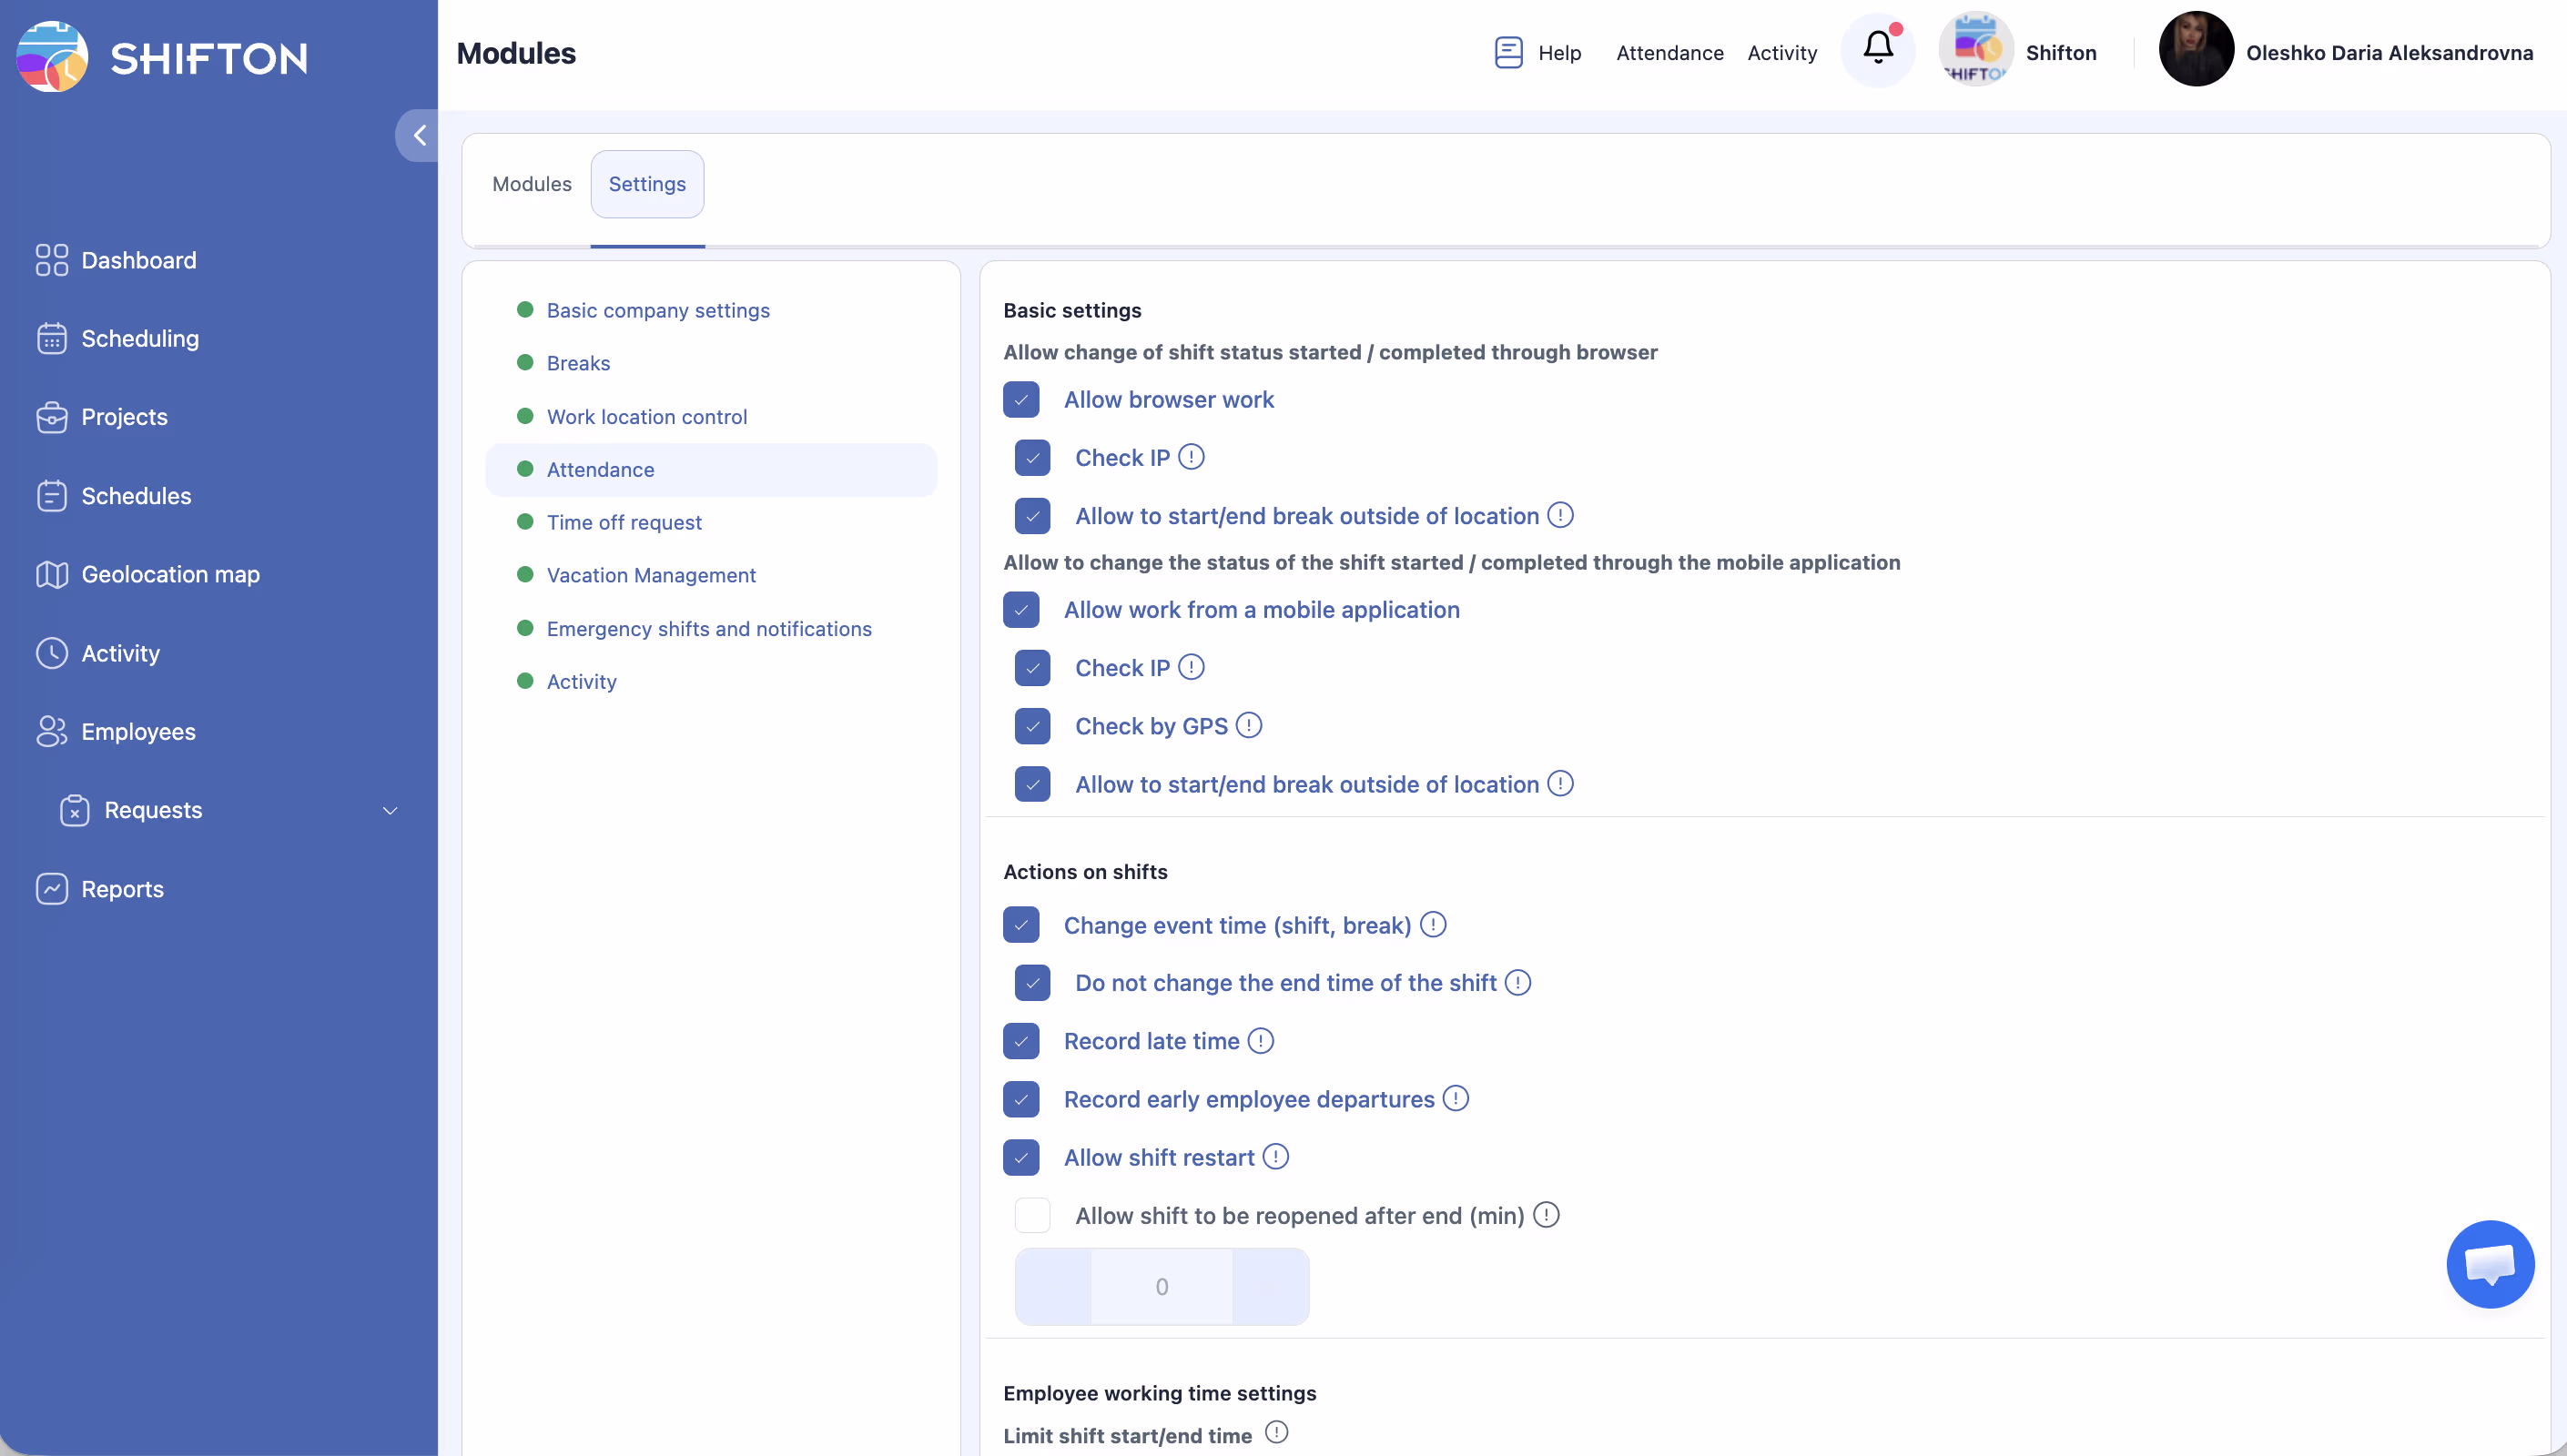2567x1456 pixels.
Task: Click info icon beside Check by GPS
Action: 1249,725
